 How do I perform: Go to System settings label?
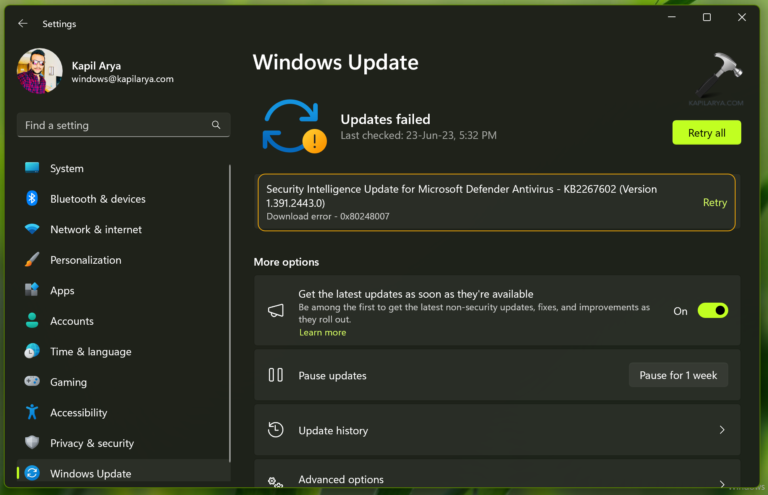click(x=67, y=168)
